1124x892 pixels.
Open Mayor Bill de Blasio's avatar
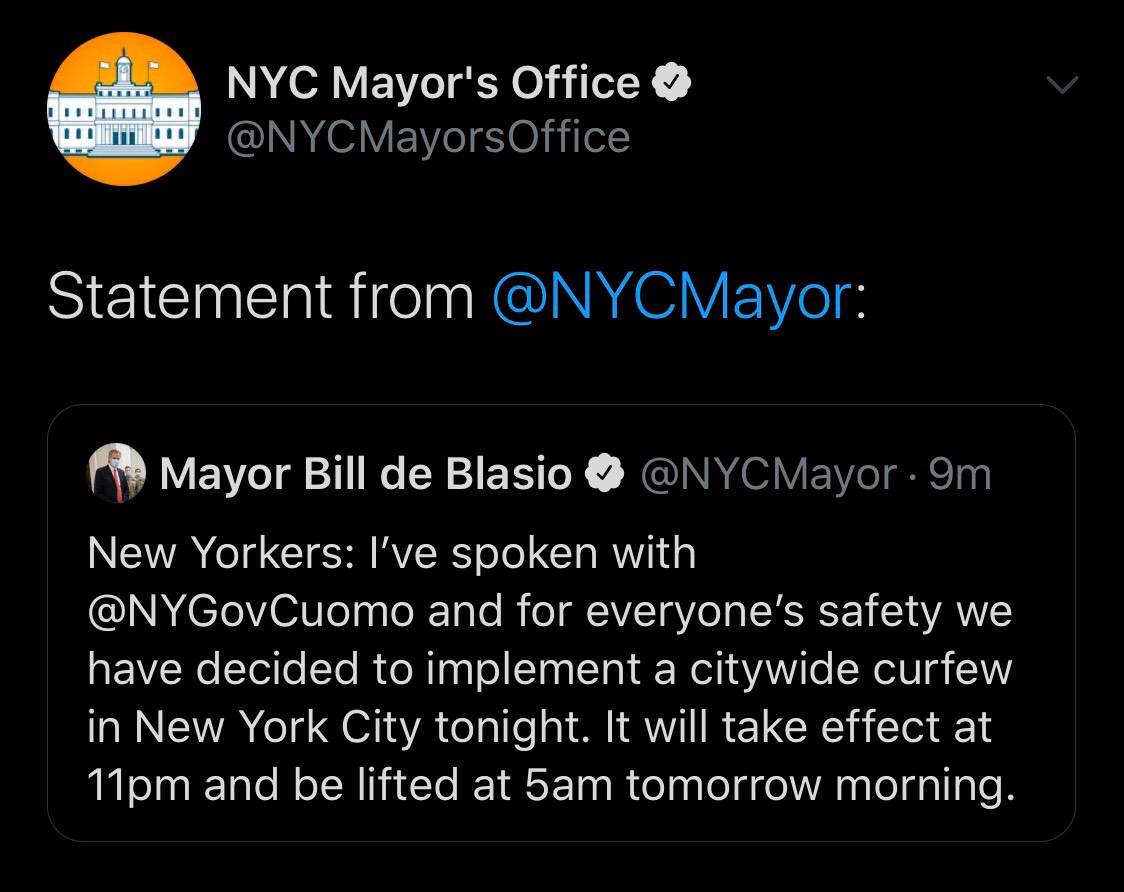tap(116, 473)
